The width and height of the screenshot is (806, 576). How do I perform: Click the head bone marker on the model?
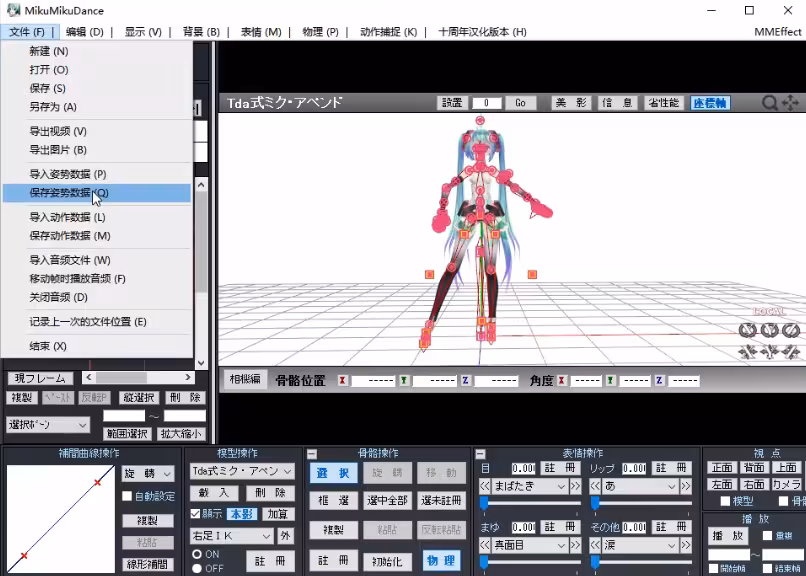coord(480,120)
